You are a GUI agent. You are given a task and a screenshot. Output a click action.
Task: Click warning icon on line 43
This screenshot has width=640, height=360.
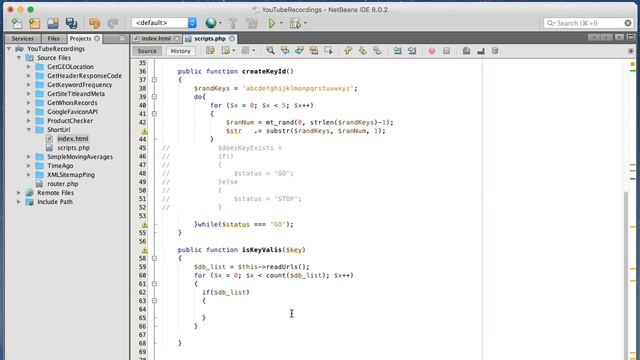click(x=144, y=131)
